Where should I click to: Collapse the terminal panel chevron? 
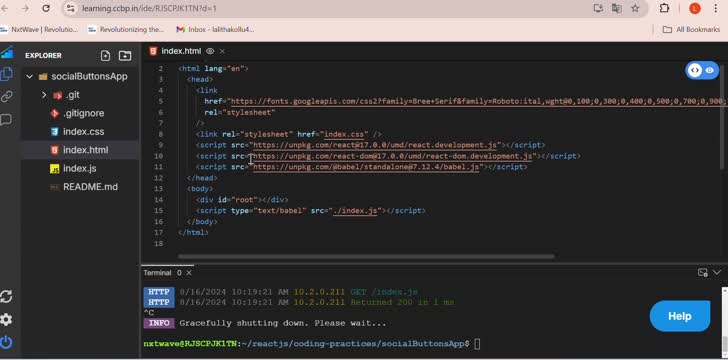[x=717, y=272]
